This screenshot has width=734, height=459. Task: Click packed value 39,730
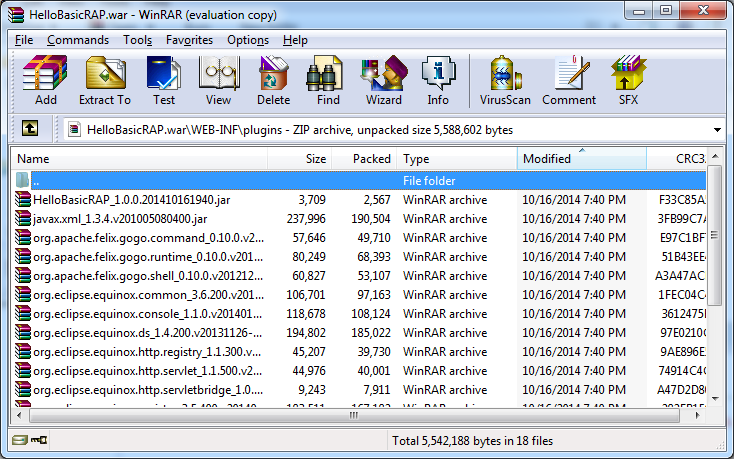[x=374, y=352]
